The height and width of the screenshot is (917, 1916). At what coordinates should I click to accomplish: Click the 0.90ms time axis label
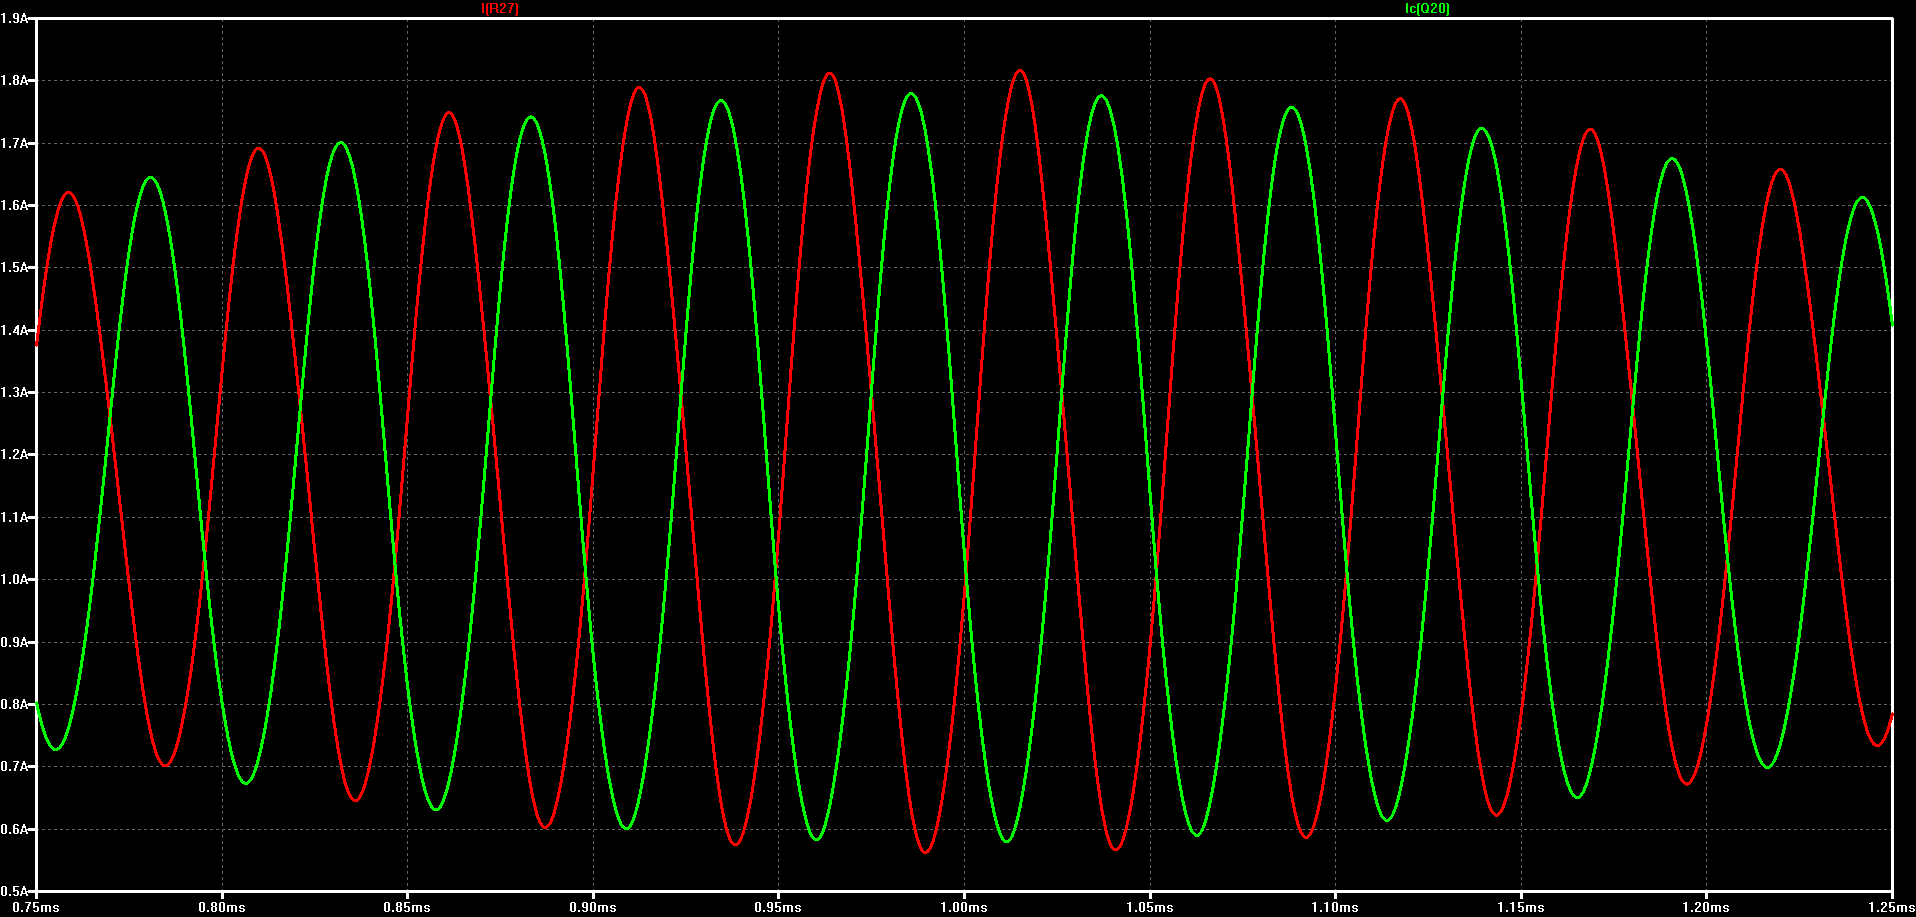pos(593,908)
